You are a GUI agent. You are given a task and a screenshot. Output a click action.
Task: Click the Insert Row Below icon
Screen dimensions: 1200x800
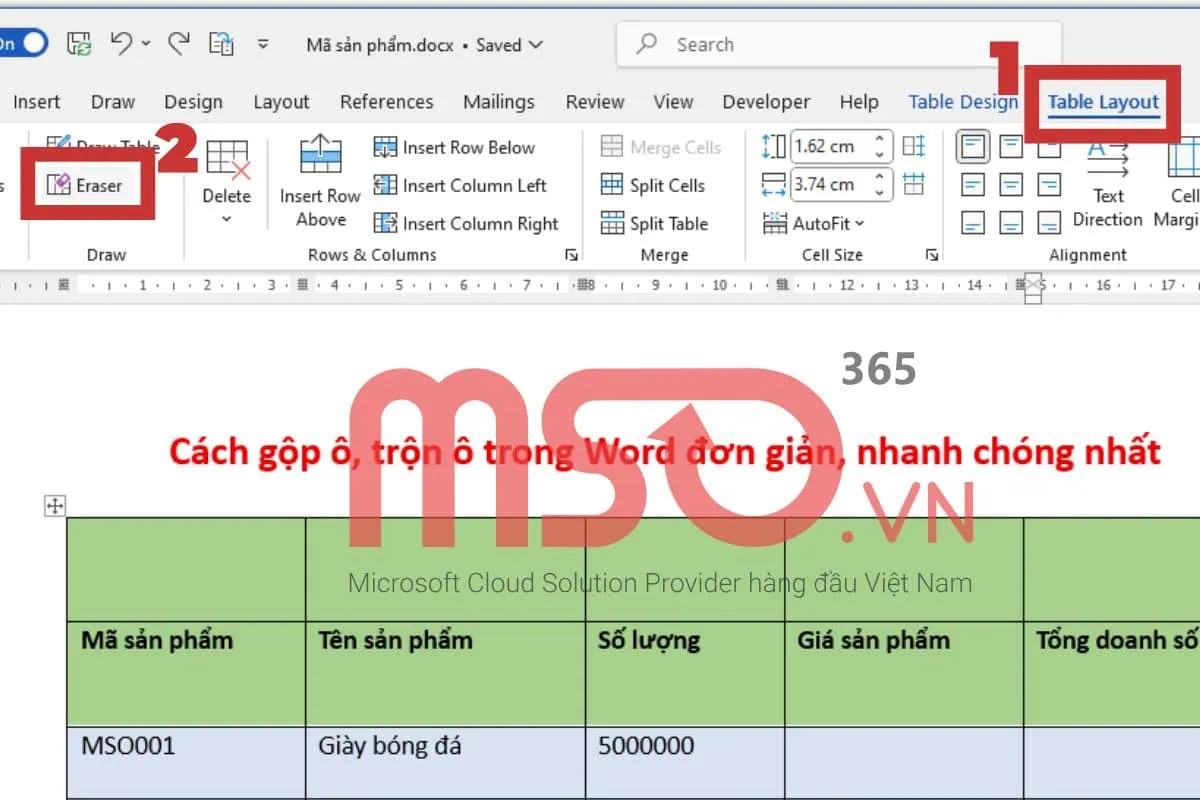pyautogui.click(x=387, y=147)
